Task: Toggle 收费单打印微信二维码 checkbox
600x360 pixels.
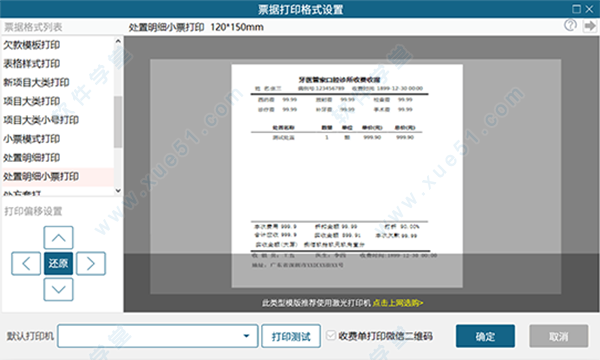Action: (331, 336)
